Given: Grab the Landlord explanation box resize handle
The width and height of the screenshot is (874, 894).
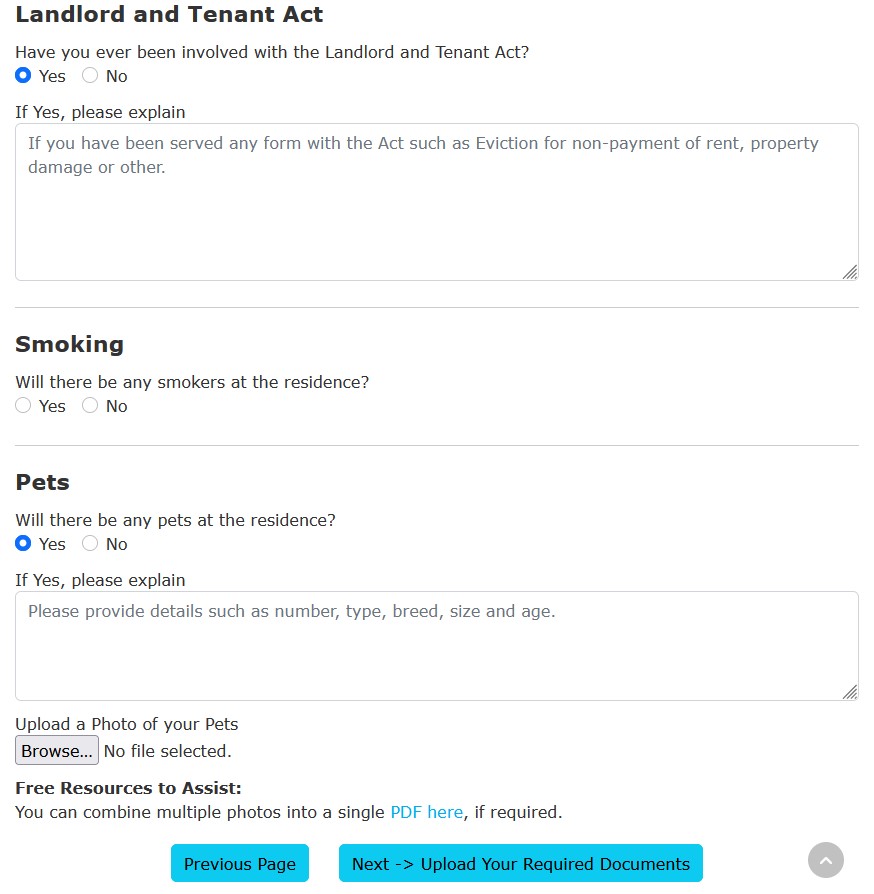Looking at the screenshot, I should (x=849, y=272).
